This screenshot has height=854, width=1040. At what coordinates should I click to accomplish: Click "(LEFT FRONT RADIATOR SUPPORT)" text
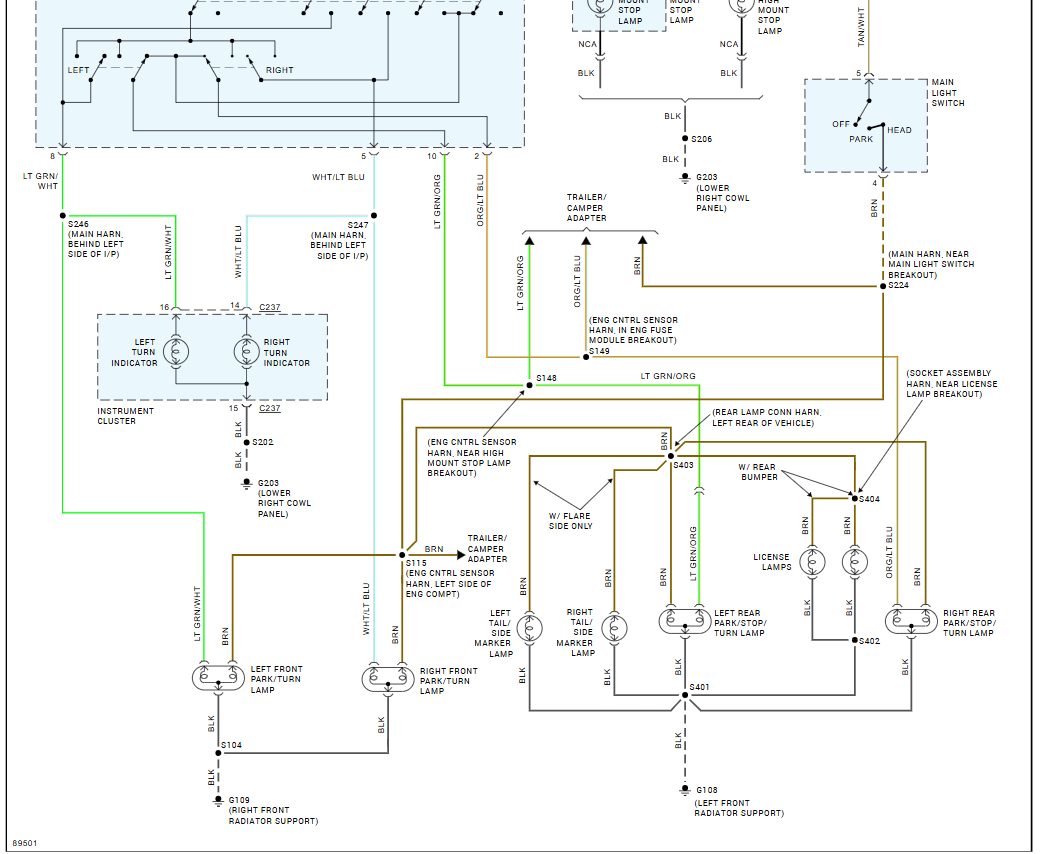tap(739, 808)
